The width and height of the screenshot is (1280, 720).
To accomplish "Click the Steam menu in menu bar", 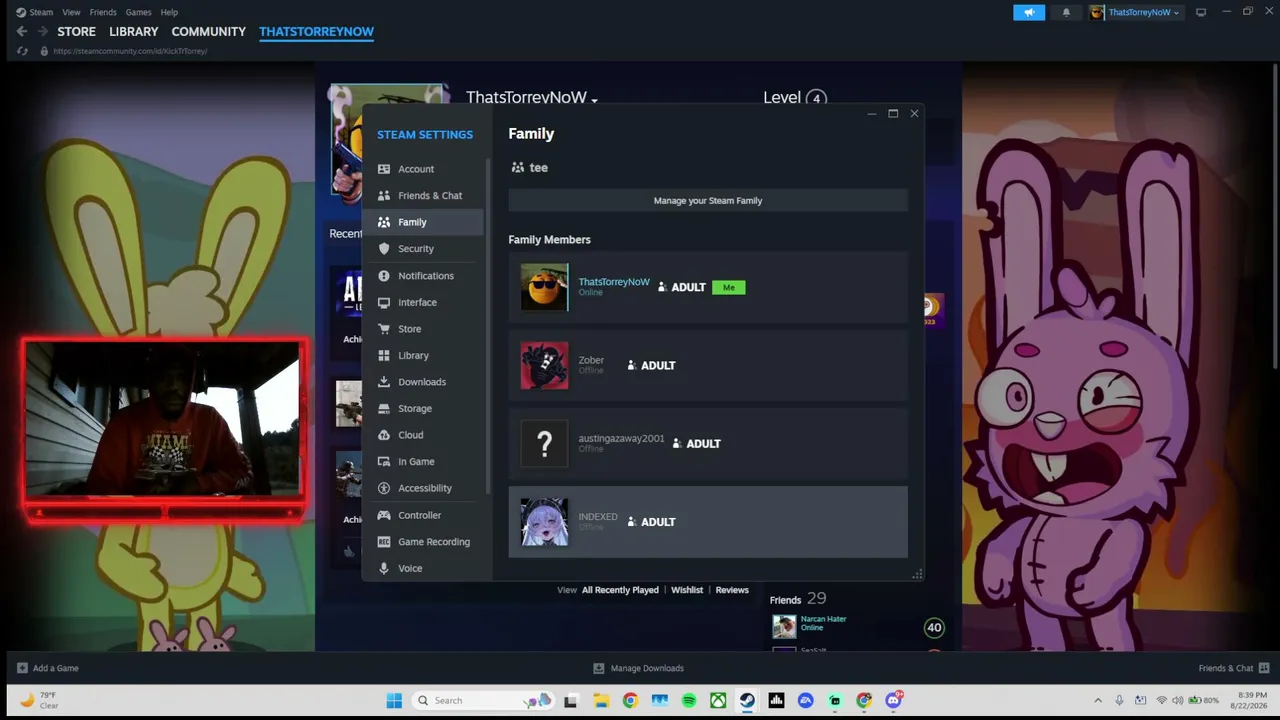I will point(41,12).
